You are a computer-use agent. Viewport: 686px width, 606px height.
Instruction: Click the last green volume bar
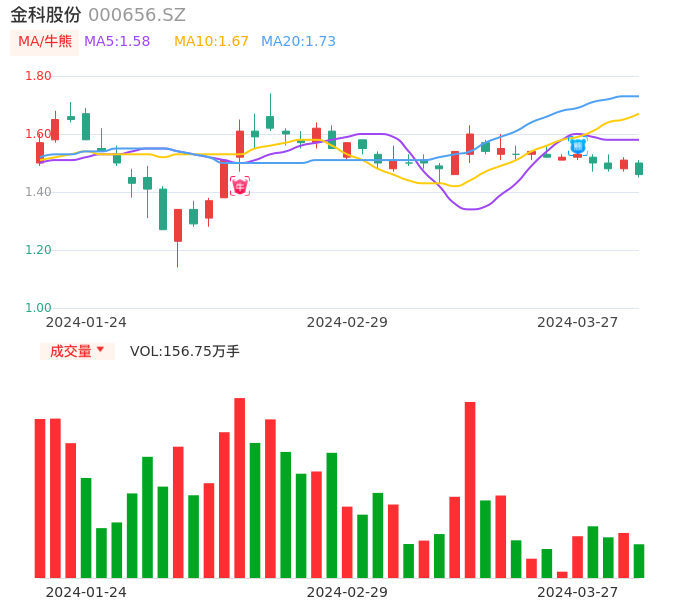pos(639,561)
